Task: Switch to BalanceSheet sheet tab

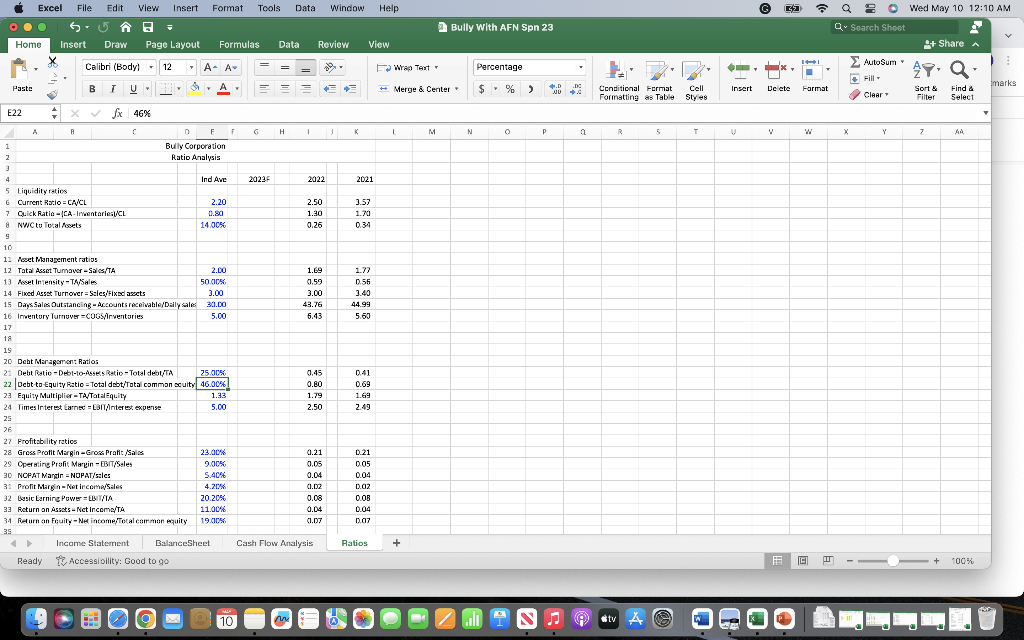Action: tap(182, 543)
